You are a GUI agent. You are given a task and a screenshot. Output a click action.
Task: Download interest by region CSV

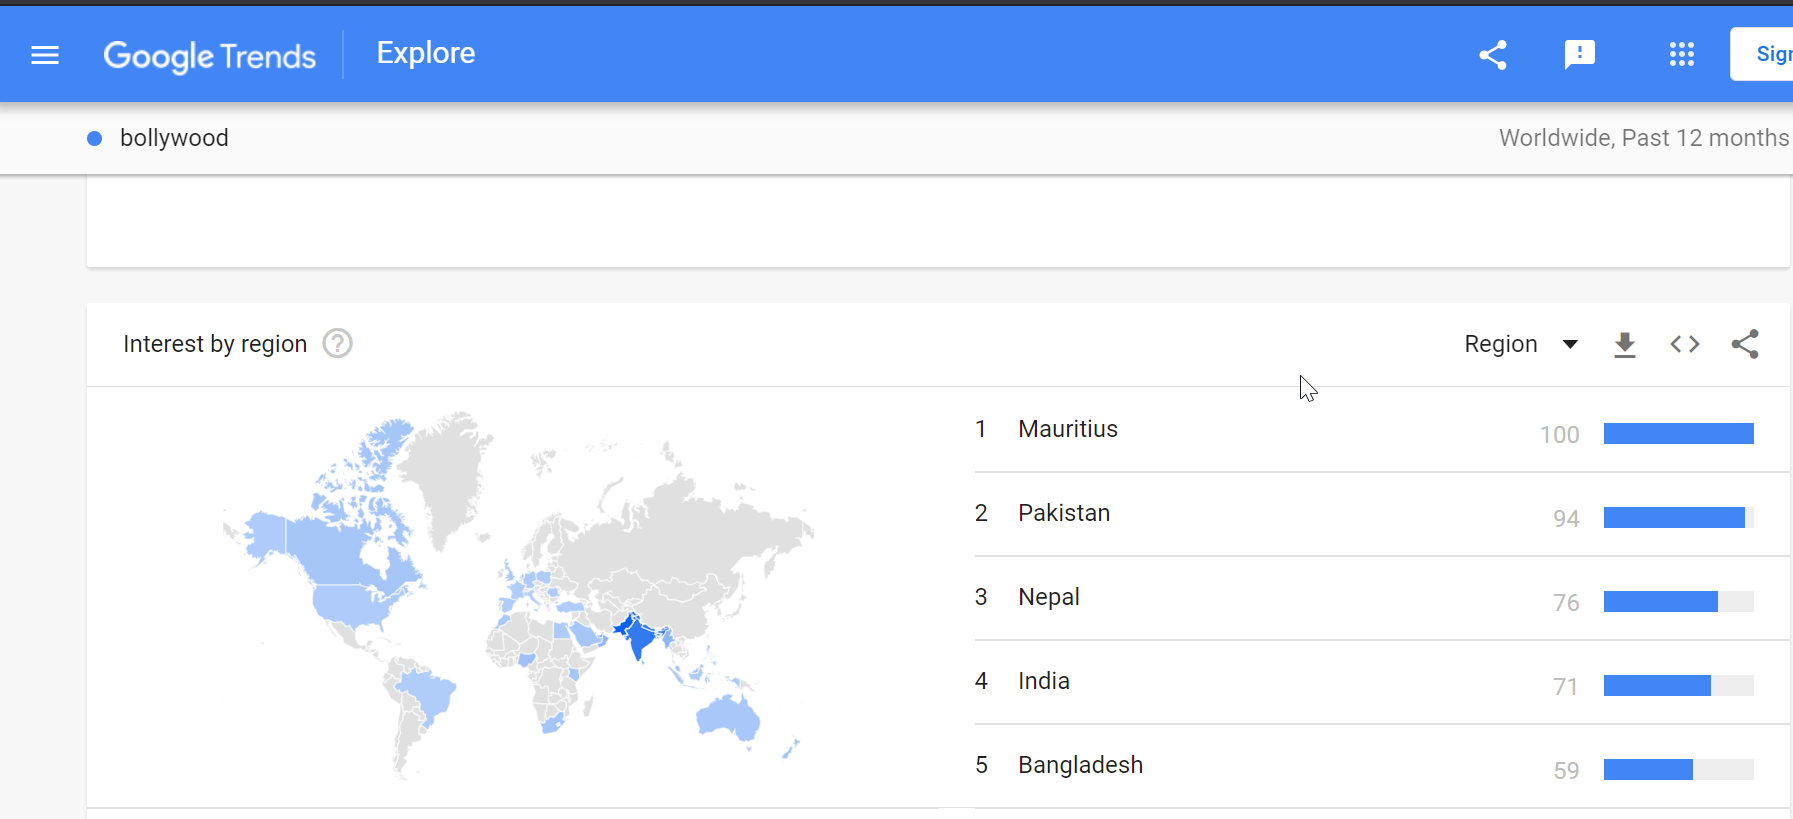(x=1625, y=344)
